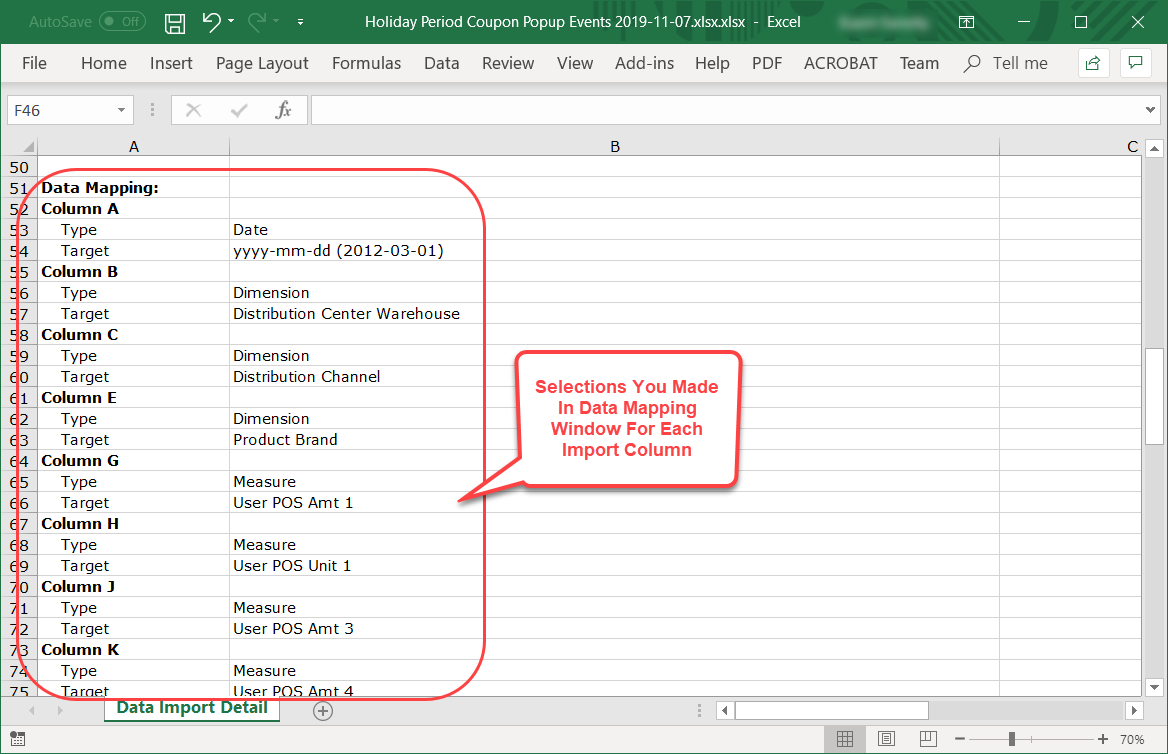Open the Comments speech bubble icon
The width and height of the screenshot is (1168, 754).
1135,63
